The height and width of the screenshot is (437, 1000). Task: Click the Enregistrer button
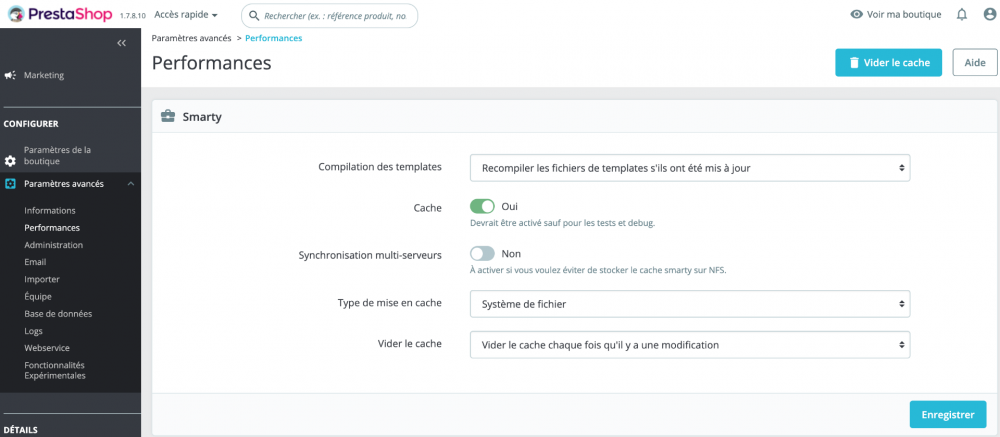click(x=947, y=414)
